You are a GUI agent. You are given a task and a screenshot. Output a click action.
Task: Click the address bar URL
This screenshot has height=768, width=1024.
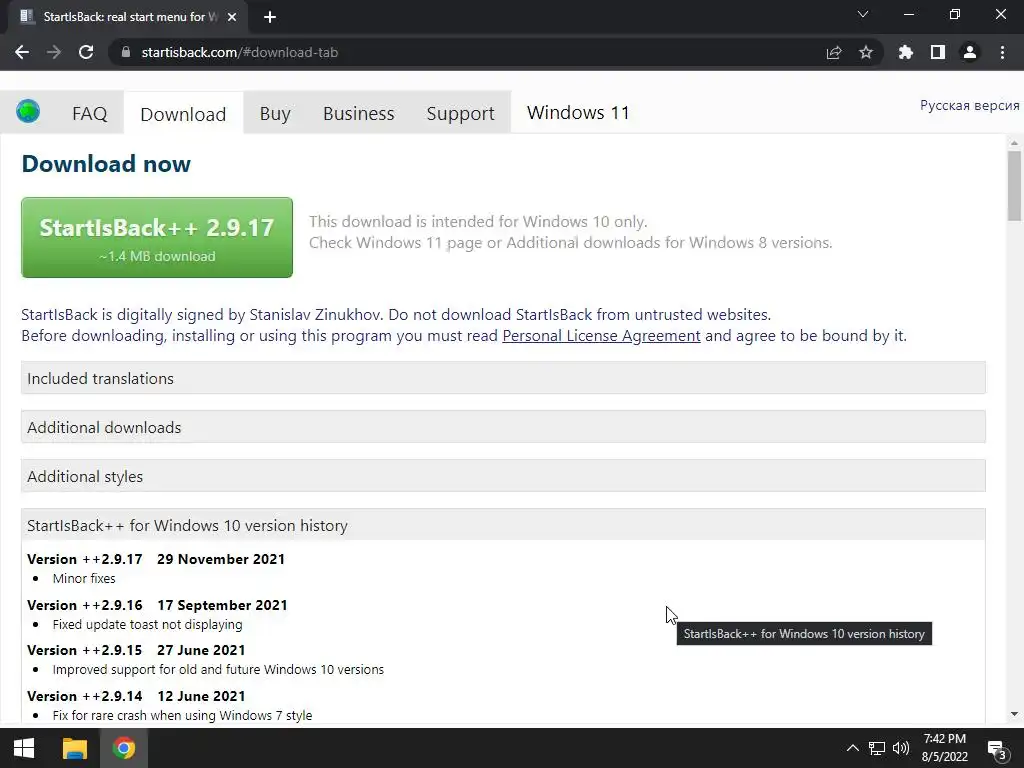pos(240,52)
